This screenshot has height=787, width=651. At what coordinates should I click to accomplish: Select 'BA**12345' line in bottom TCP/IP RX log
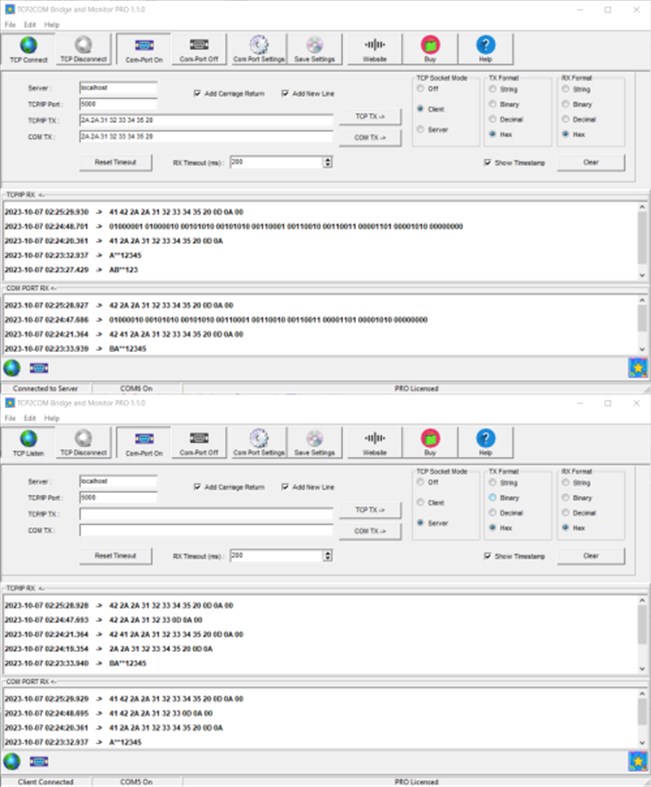[x=76, y=664]
